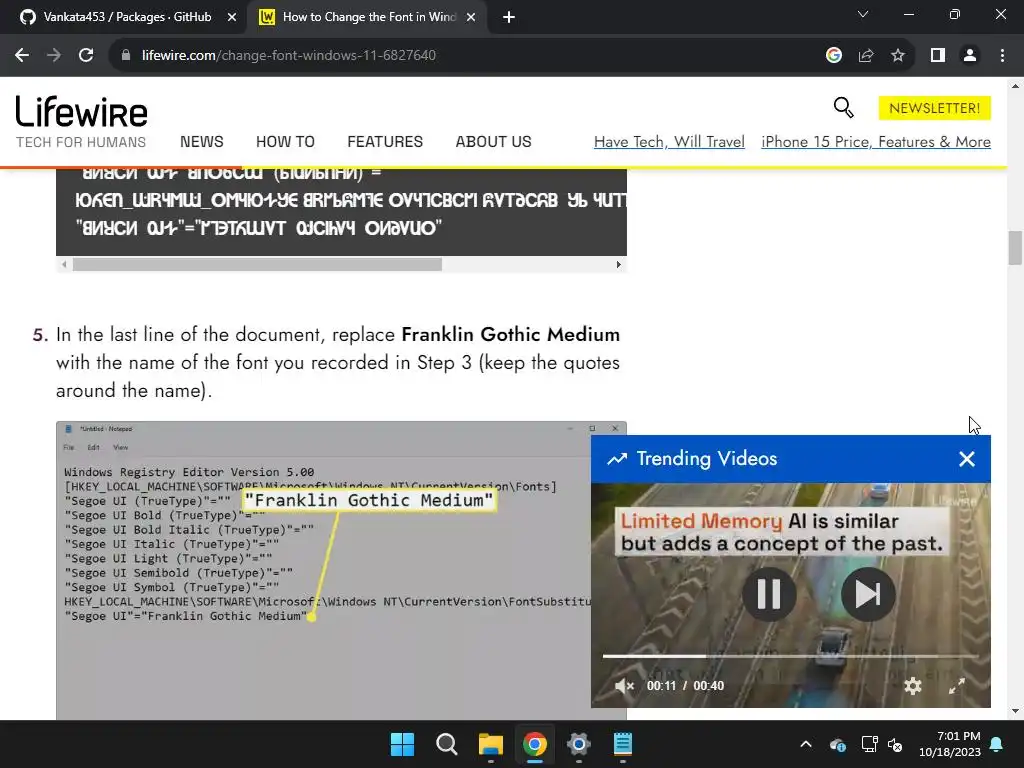The height and width of the screenshot is (768, 1024).
Task: Open the Lifewire site search
Action: (x=844, y=108)
